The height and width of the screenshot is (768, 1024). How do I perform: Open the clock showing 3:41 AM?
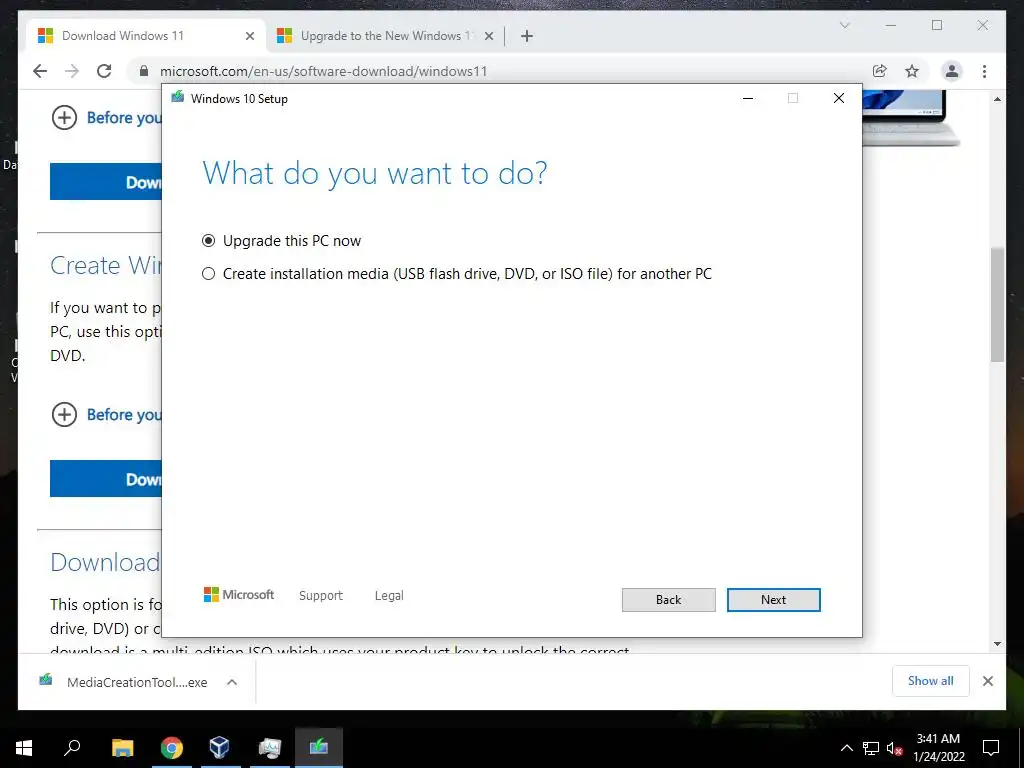(938, 748)
